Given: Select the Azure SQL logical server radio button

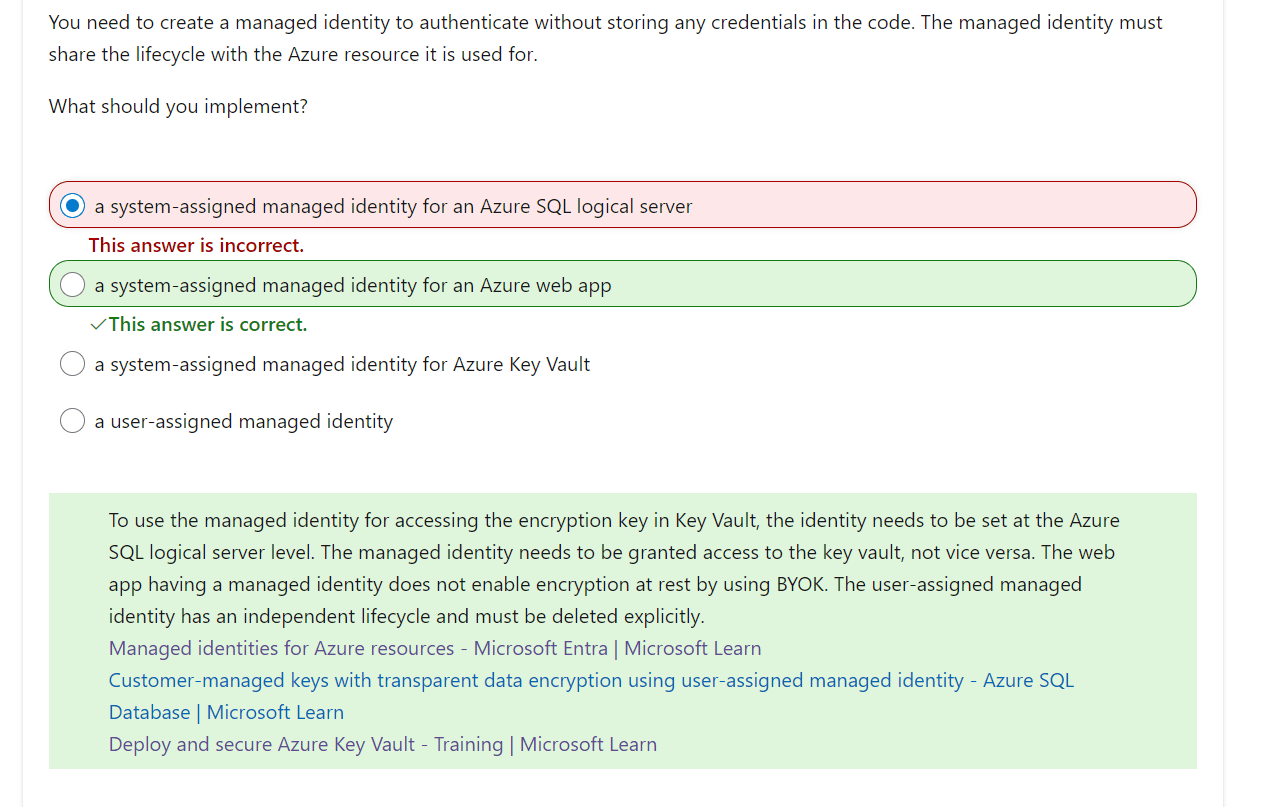Looking at the screenshot, I should pyautogui.click(x=72, y=206).
